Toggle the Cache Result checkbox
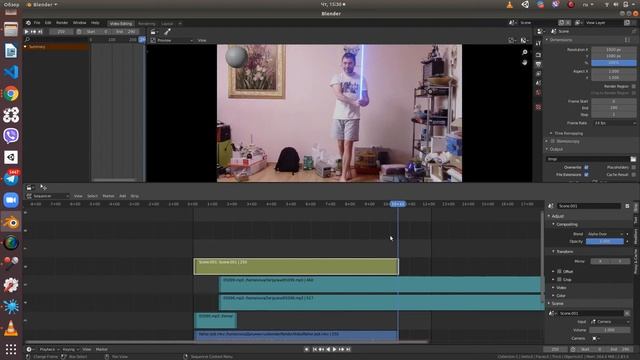Image resolution: width=640 pixels, height=360 pixels. pyautogui.click(x=633, y=175)
